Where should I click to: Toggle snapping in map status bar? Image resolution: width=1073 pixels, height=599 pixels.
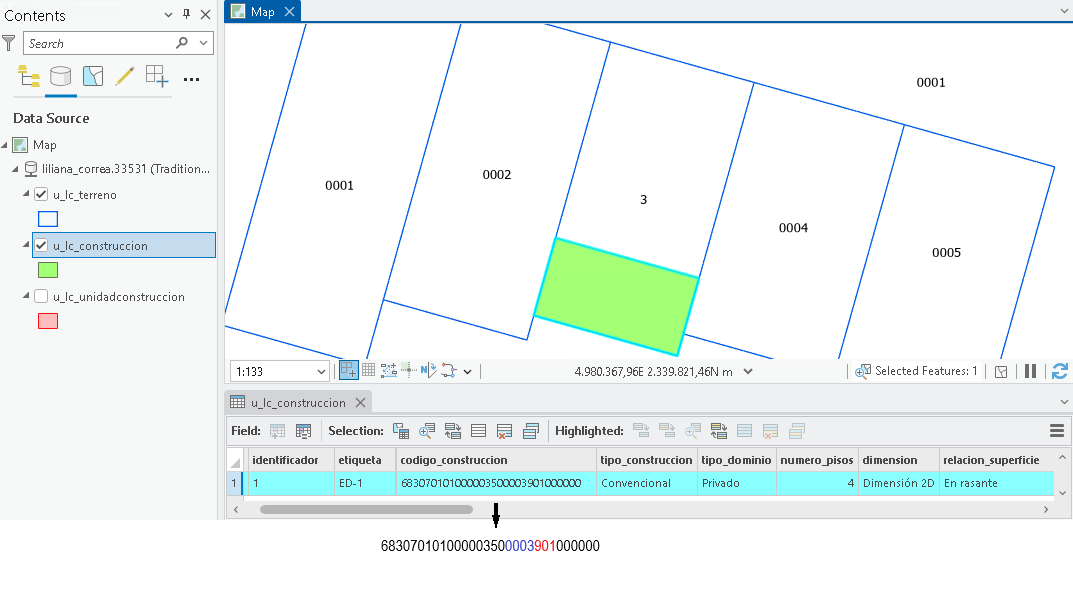(x=348, y=370)
